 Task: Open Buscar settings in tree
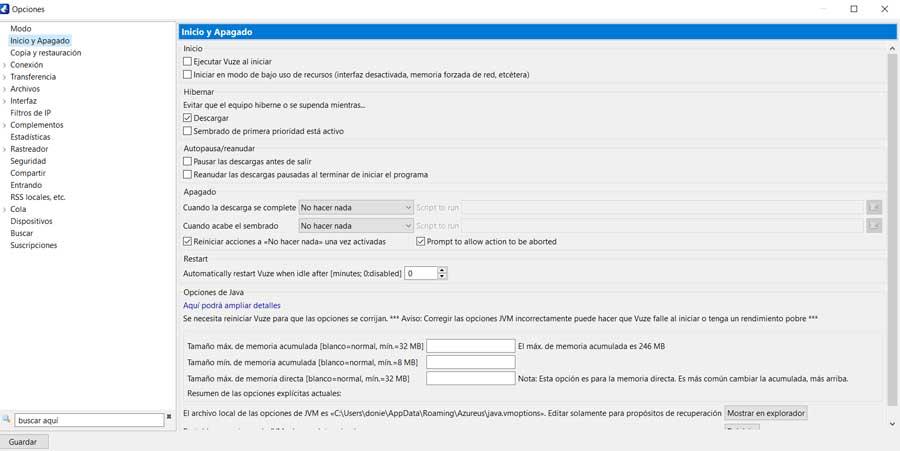(x=21, y=234)
